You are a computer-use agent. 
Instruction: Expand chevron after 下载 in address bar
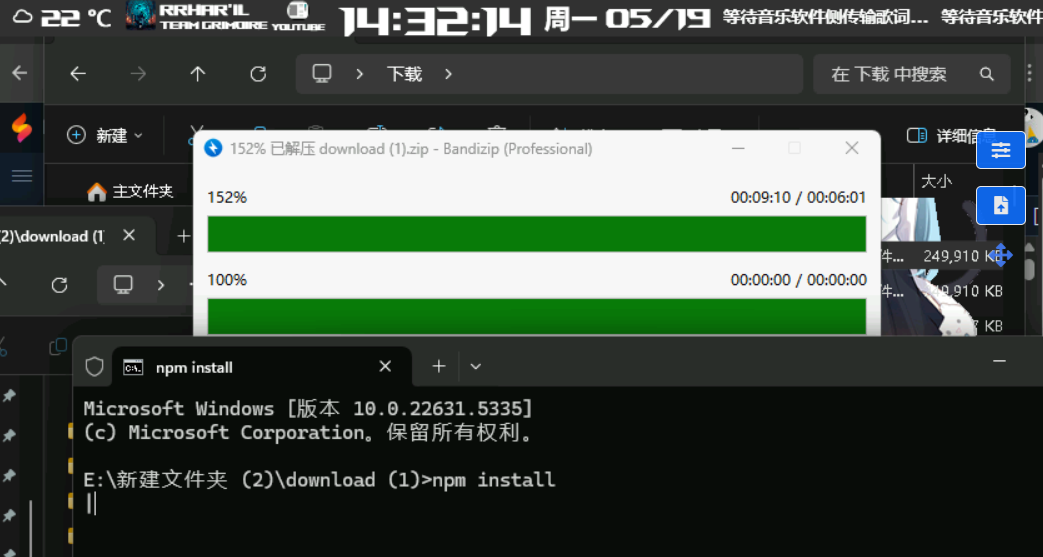click(x=448, y=74)
